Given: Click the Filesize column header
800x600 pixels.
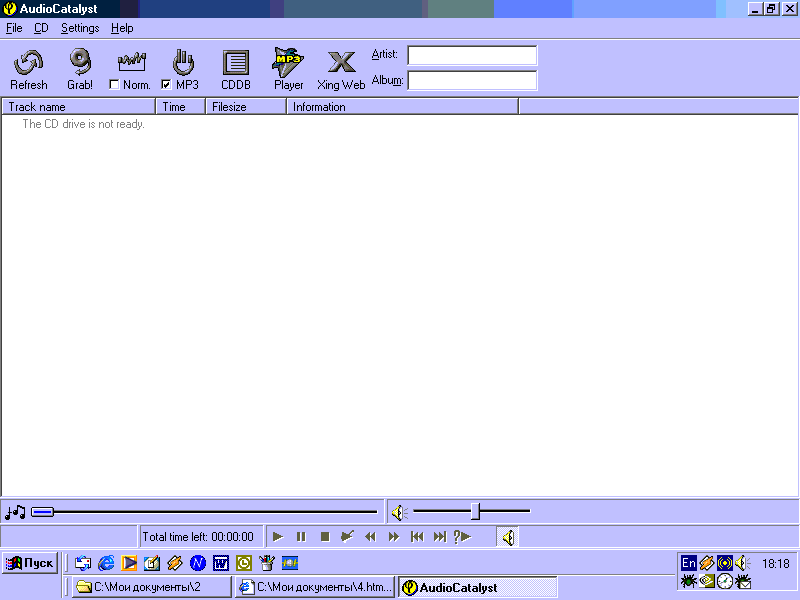Looking at the screenshot, I should (x=246, y=106).
